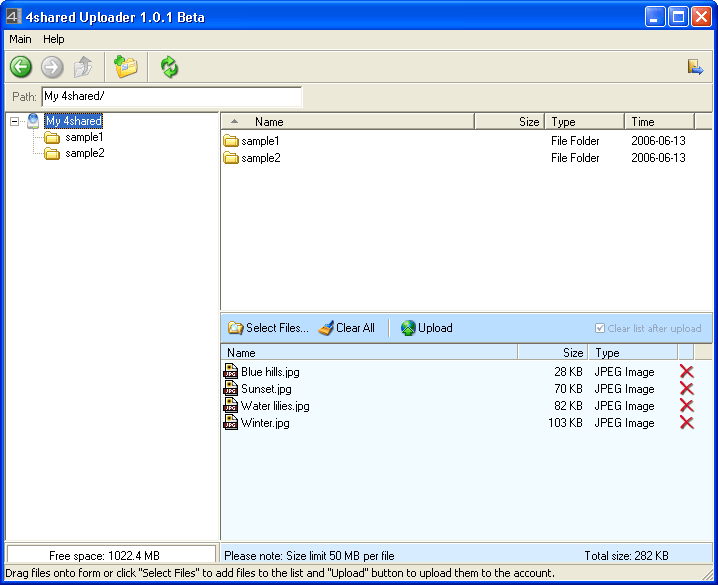Remove Winter.jpg with red X
Image resolution: width=718 pixels, height=585 pixels.
pos(686,422)
